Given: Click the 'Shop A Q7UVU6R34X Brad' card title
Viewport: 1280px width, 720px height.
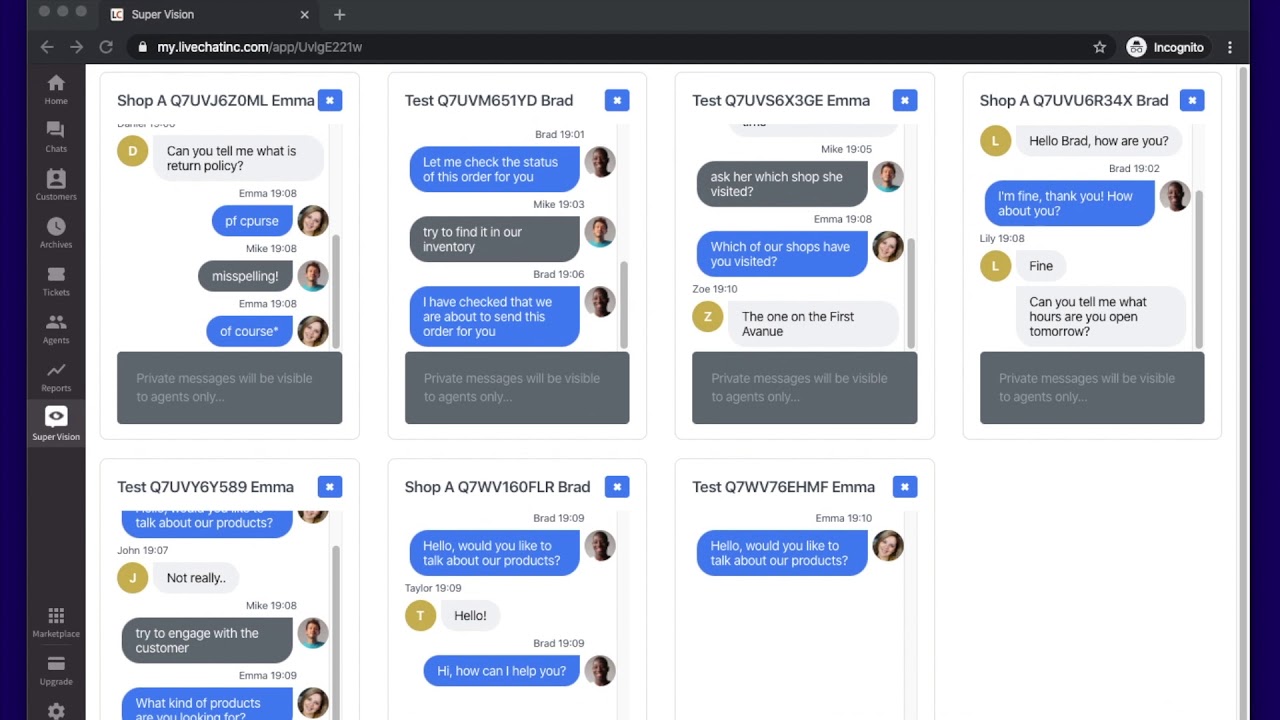Looking at the screenshot, I should click(x=1074, y=100).
